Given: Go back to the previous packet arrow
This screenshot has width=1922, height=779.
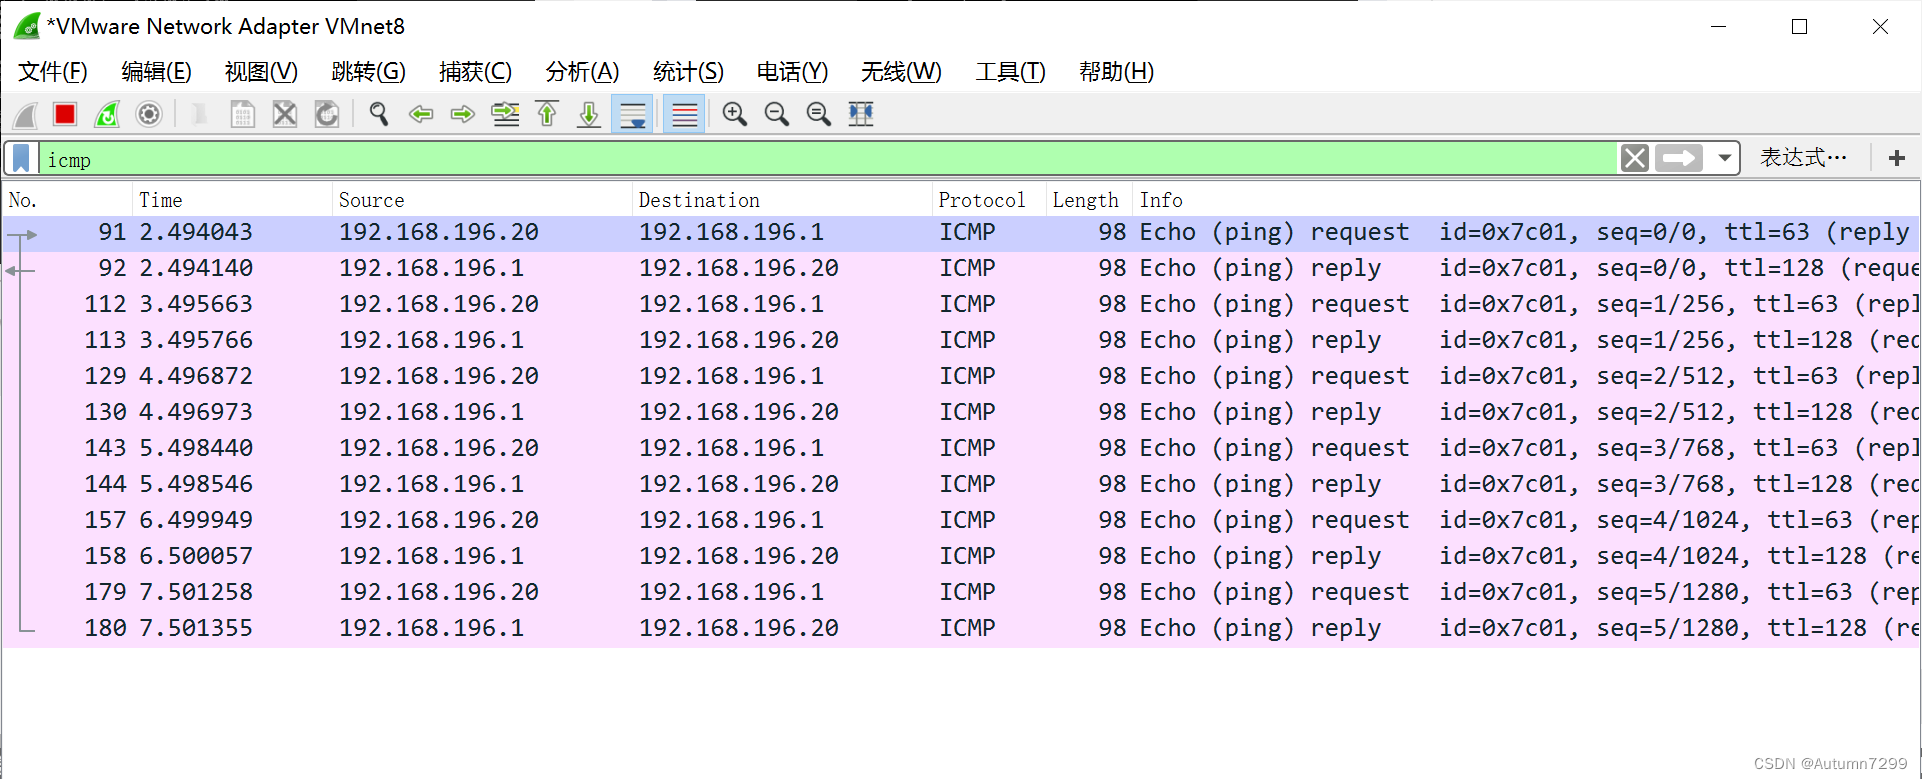Looking at the screenshot, I should [x=421, y=114].
